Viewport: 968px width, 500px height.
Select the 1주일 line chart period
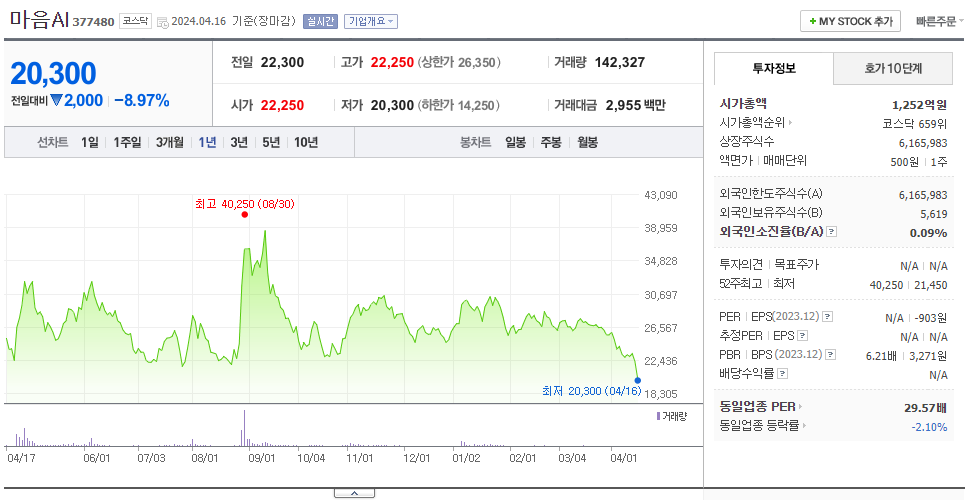click(x=127, y=143)
